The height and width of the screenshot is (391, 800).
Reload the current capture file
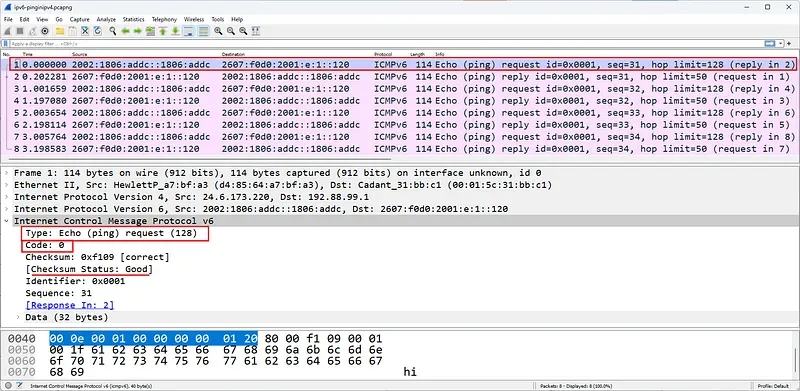click(x=97, y=32)
